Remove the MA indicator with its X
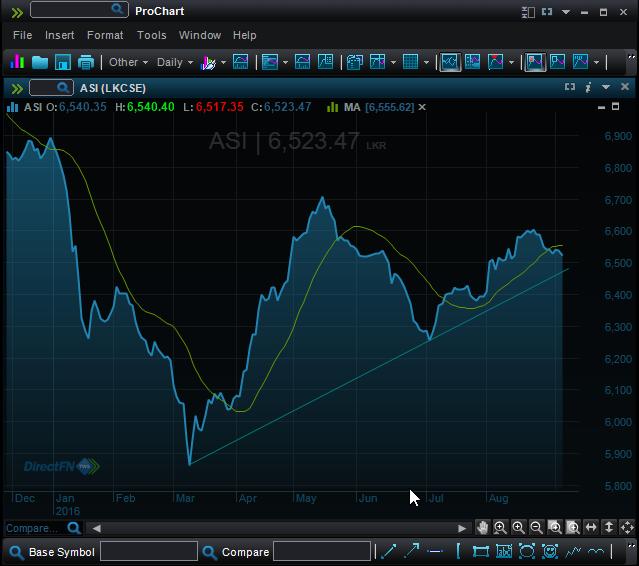The width and height of the screenshot is (639, 566). [x=422, y=107]
